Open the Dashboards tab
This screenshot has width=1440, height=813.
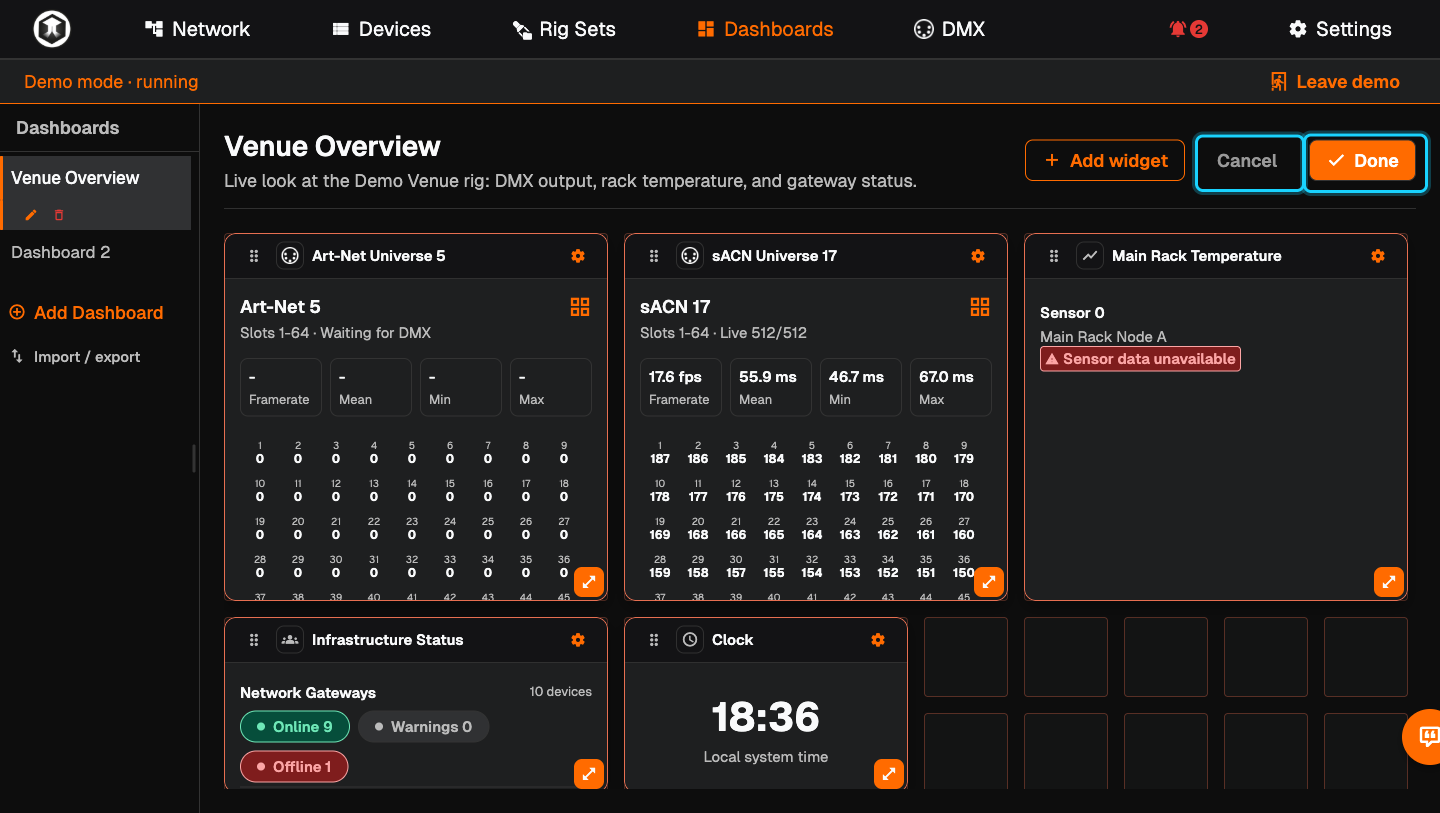click(765, 29)
